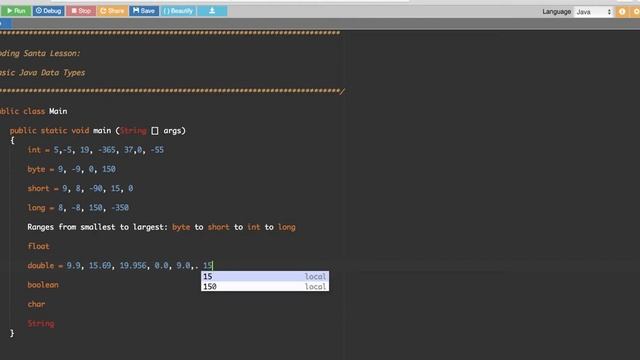The height and width of the screenshot is (360, 640).
Task: Start the Debug session
Action: click(48, 11)
